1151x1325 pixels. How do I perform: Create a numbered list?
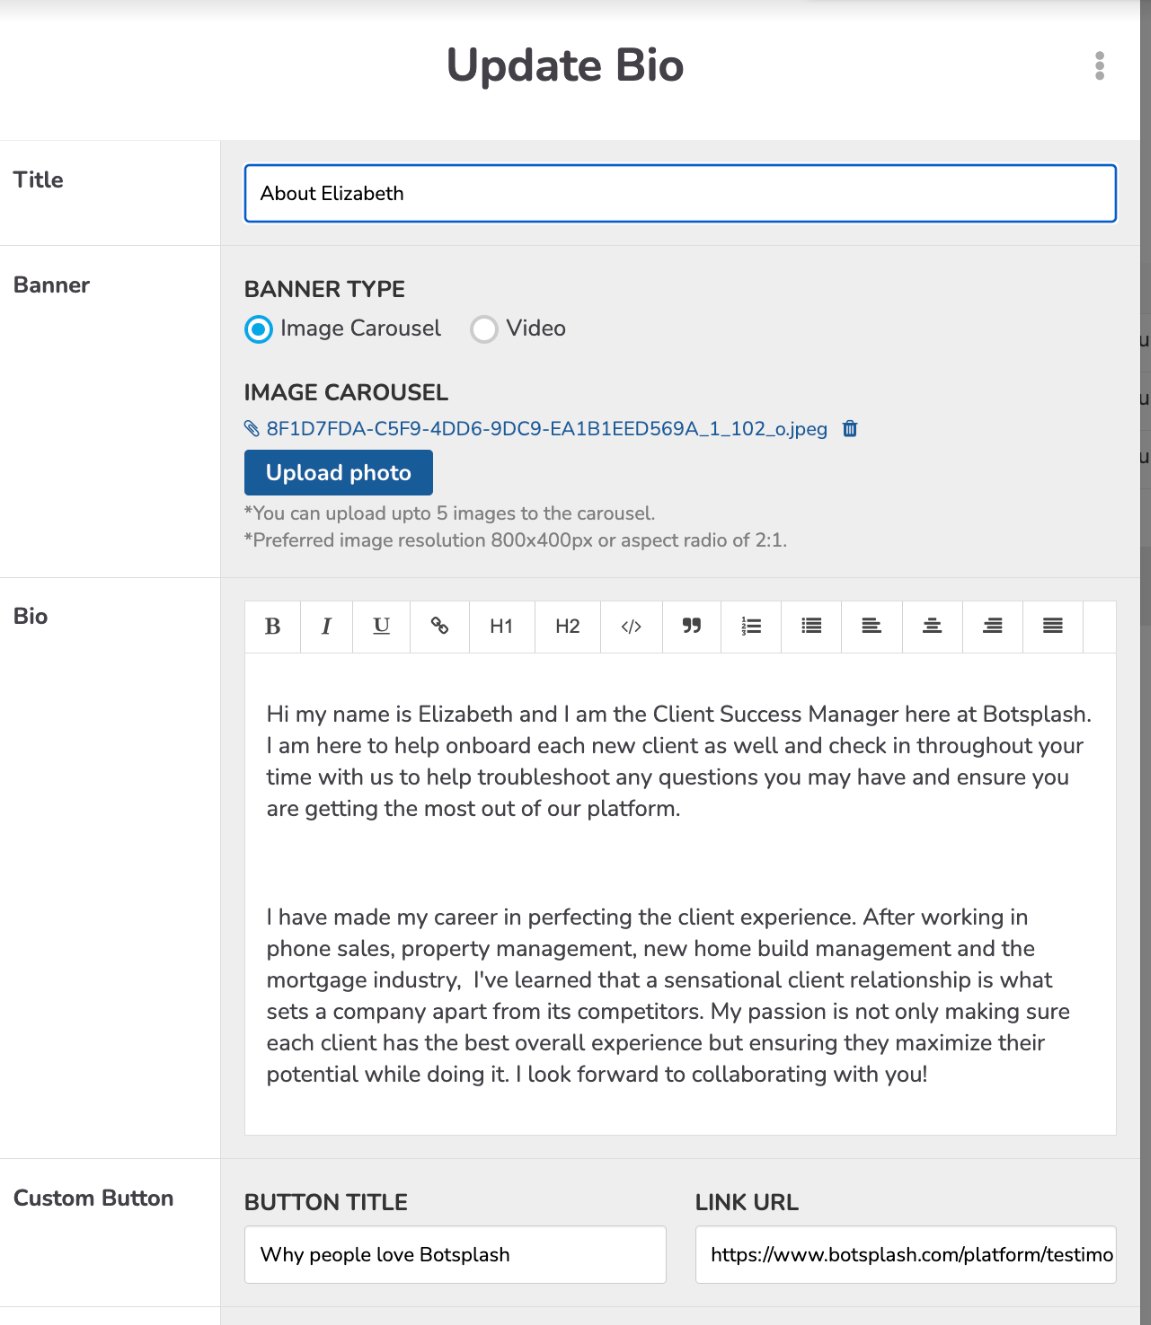click(x=751, y=626)
